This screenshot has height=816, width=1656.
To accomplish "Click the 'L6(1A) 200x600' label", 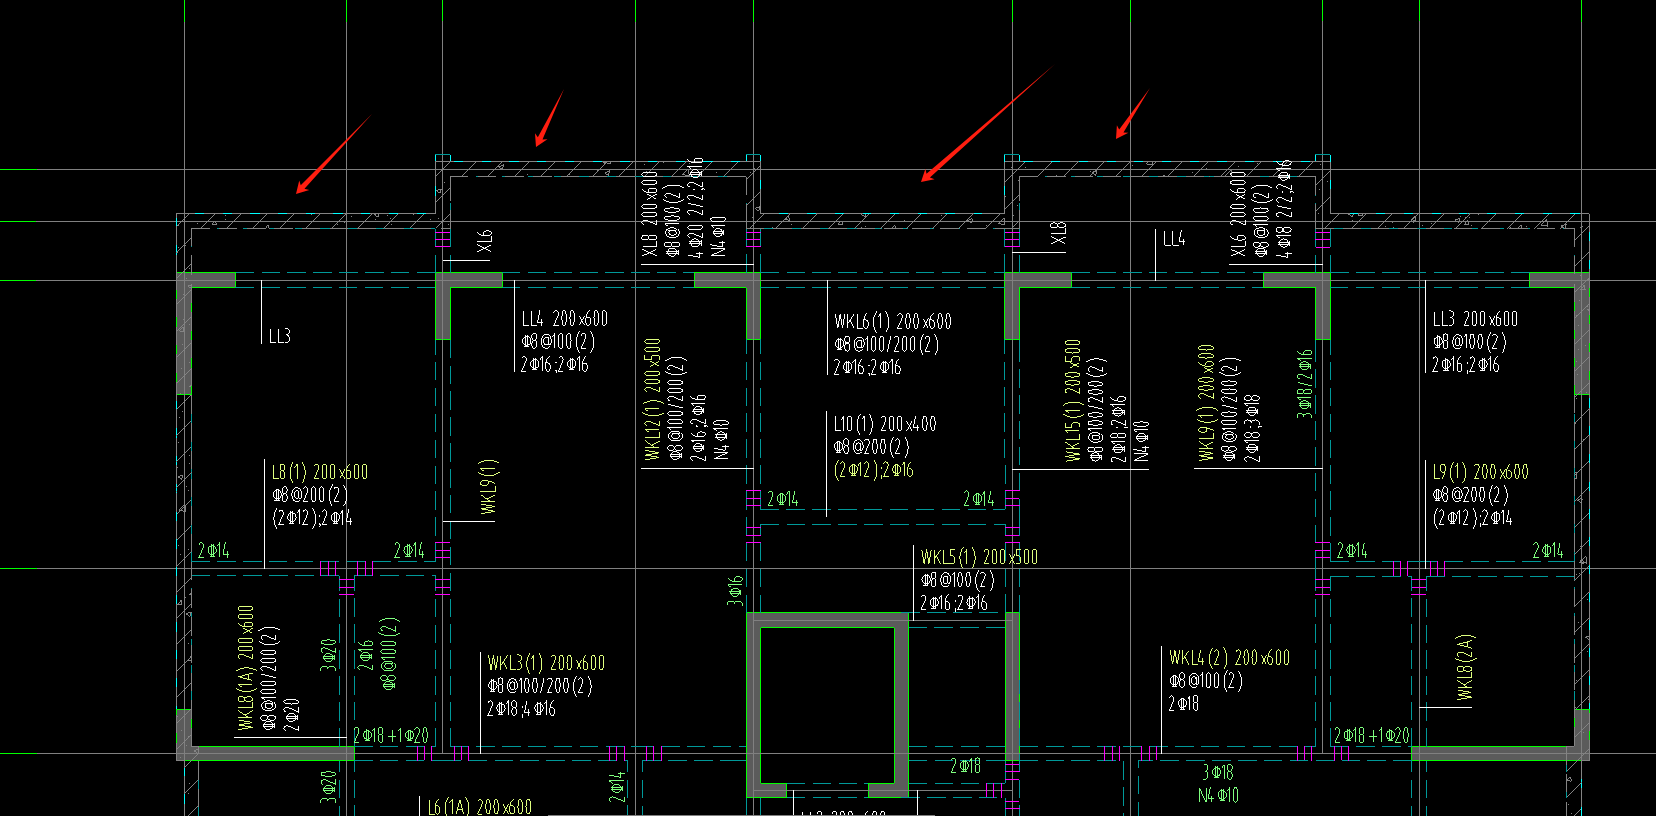I will point(479,807).
